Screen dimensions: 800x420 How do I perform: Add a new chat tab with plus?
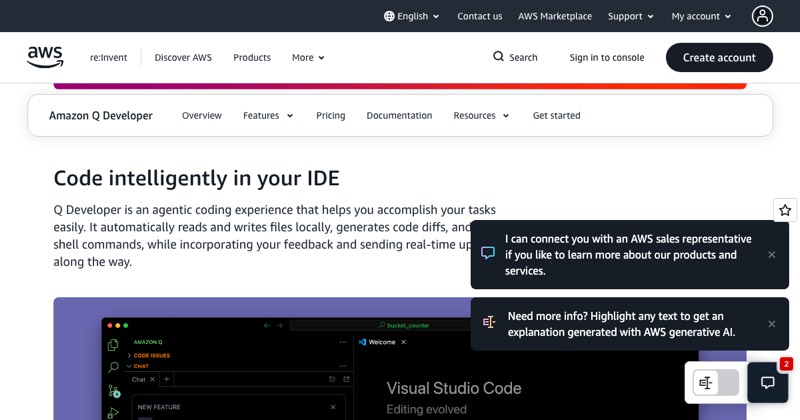pos(166,379)
